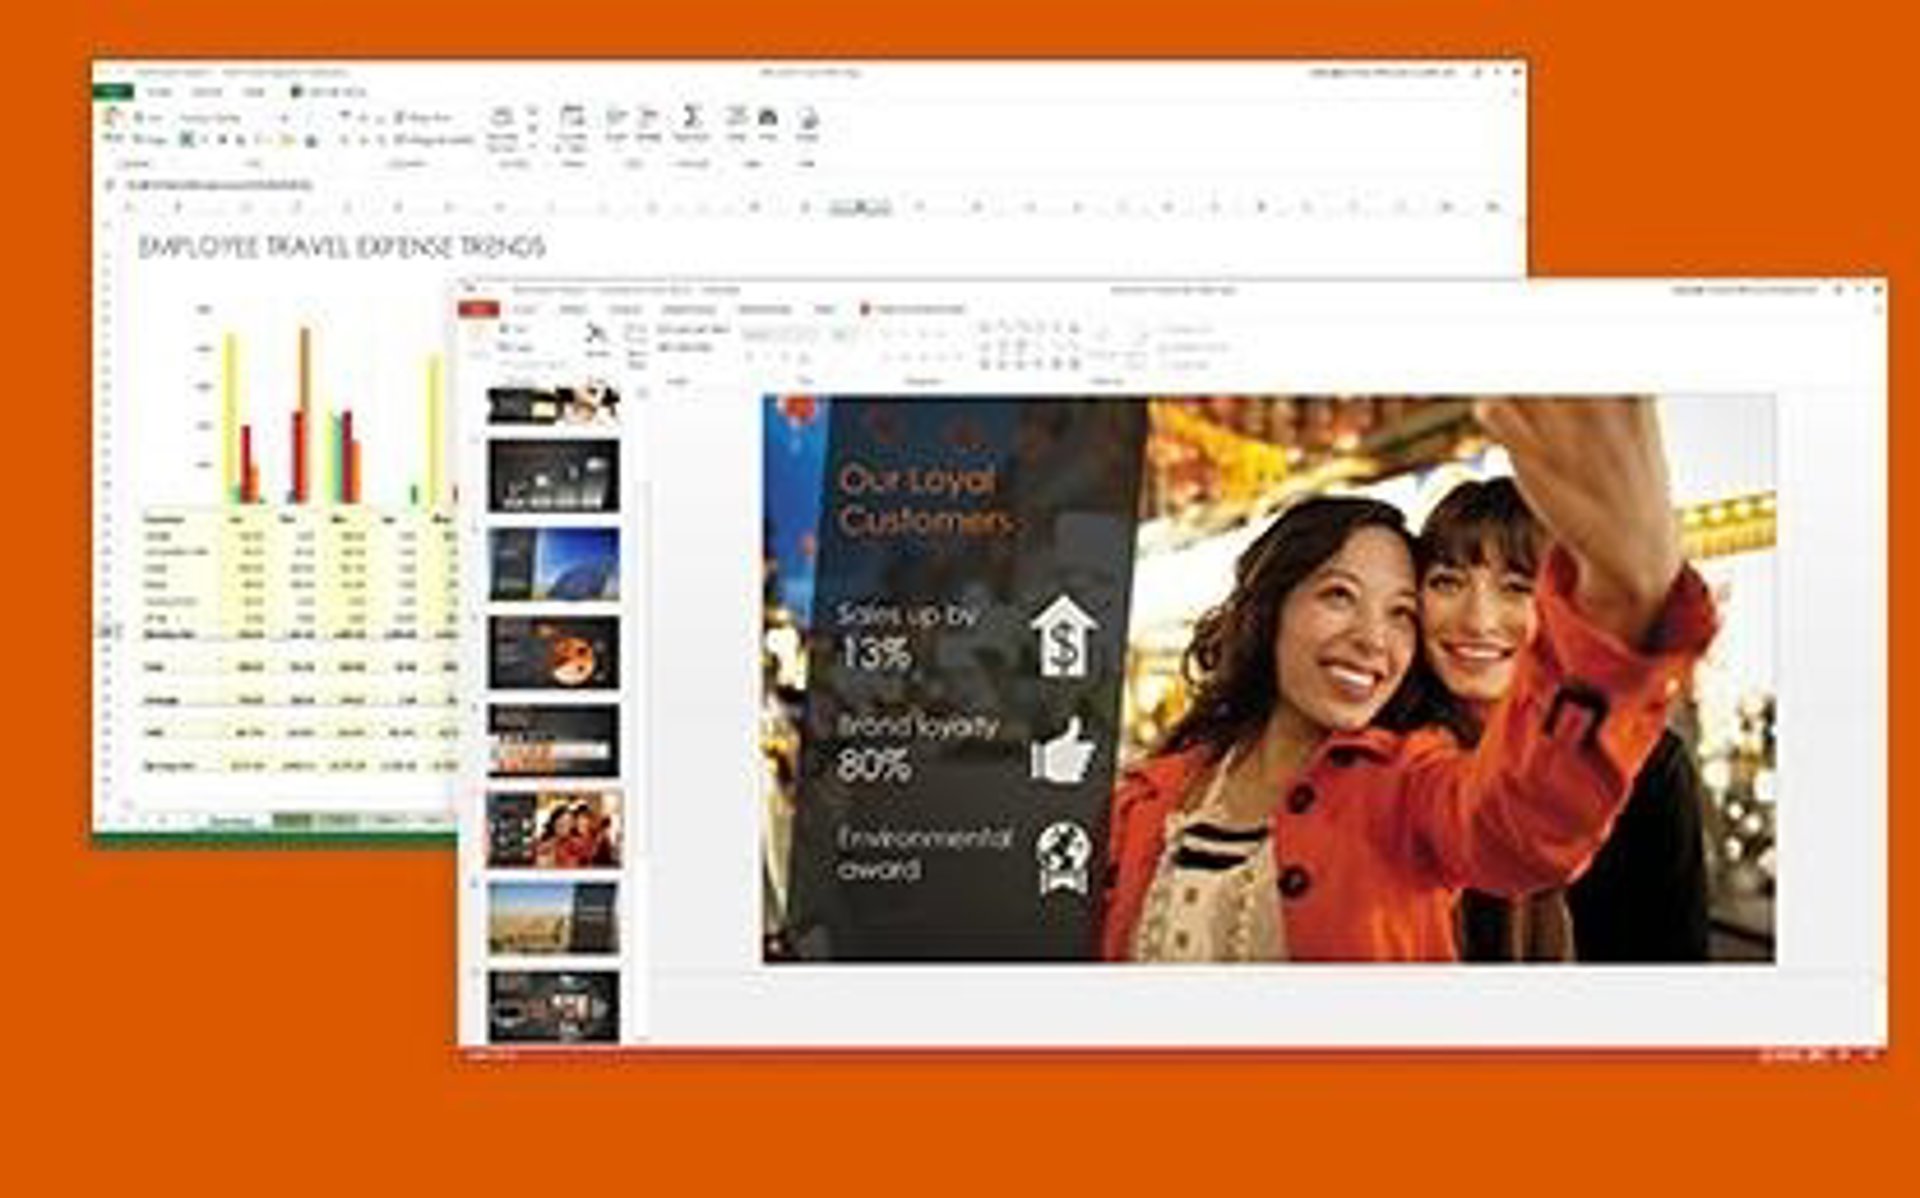Toggle Merge & Center in Excel ribbon

[430, 140]
